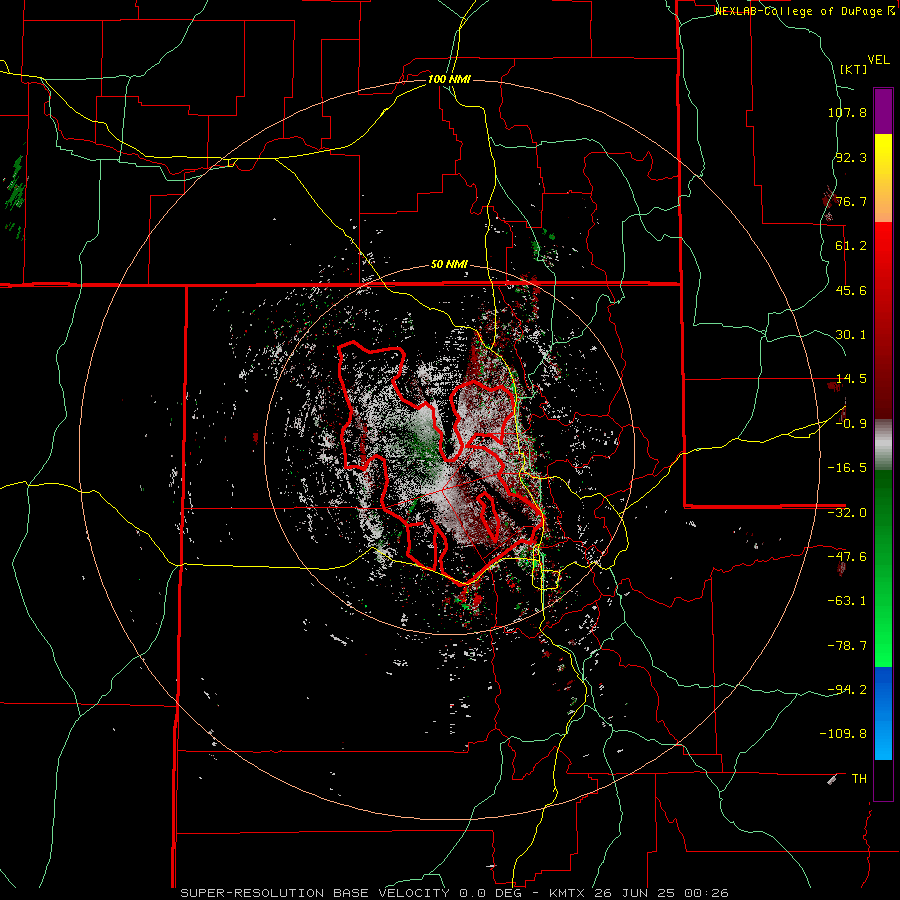900x900 pixels.
Task: Click the -109.8 velocity scale value
Action: point(843,734)
